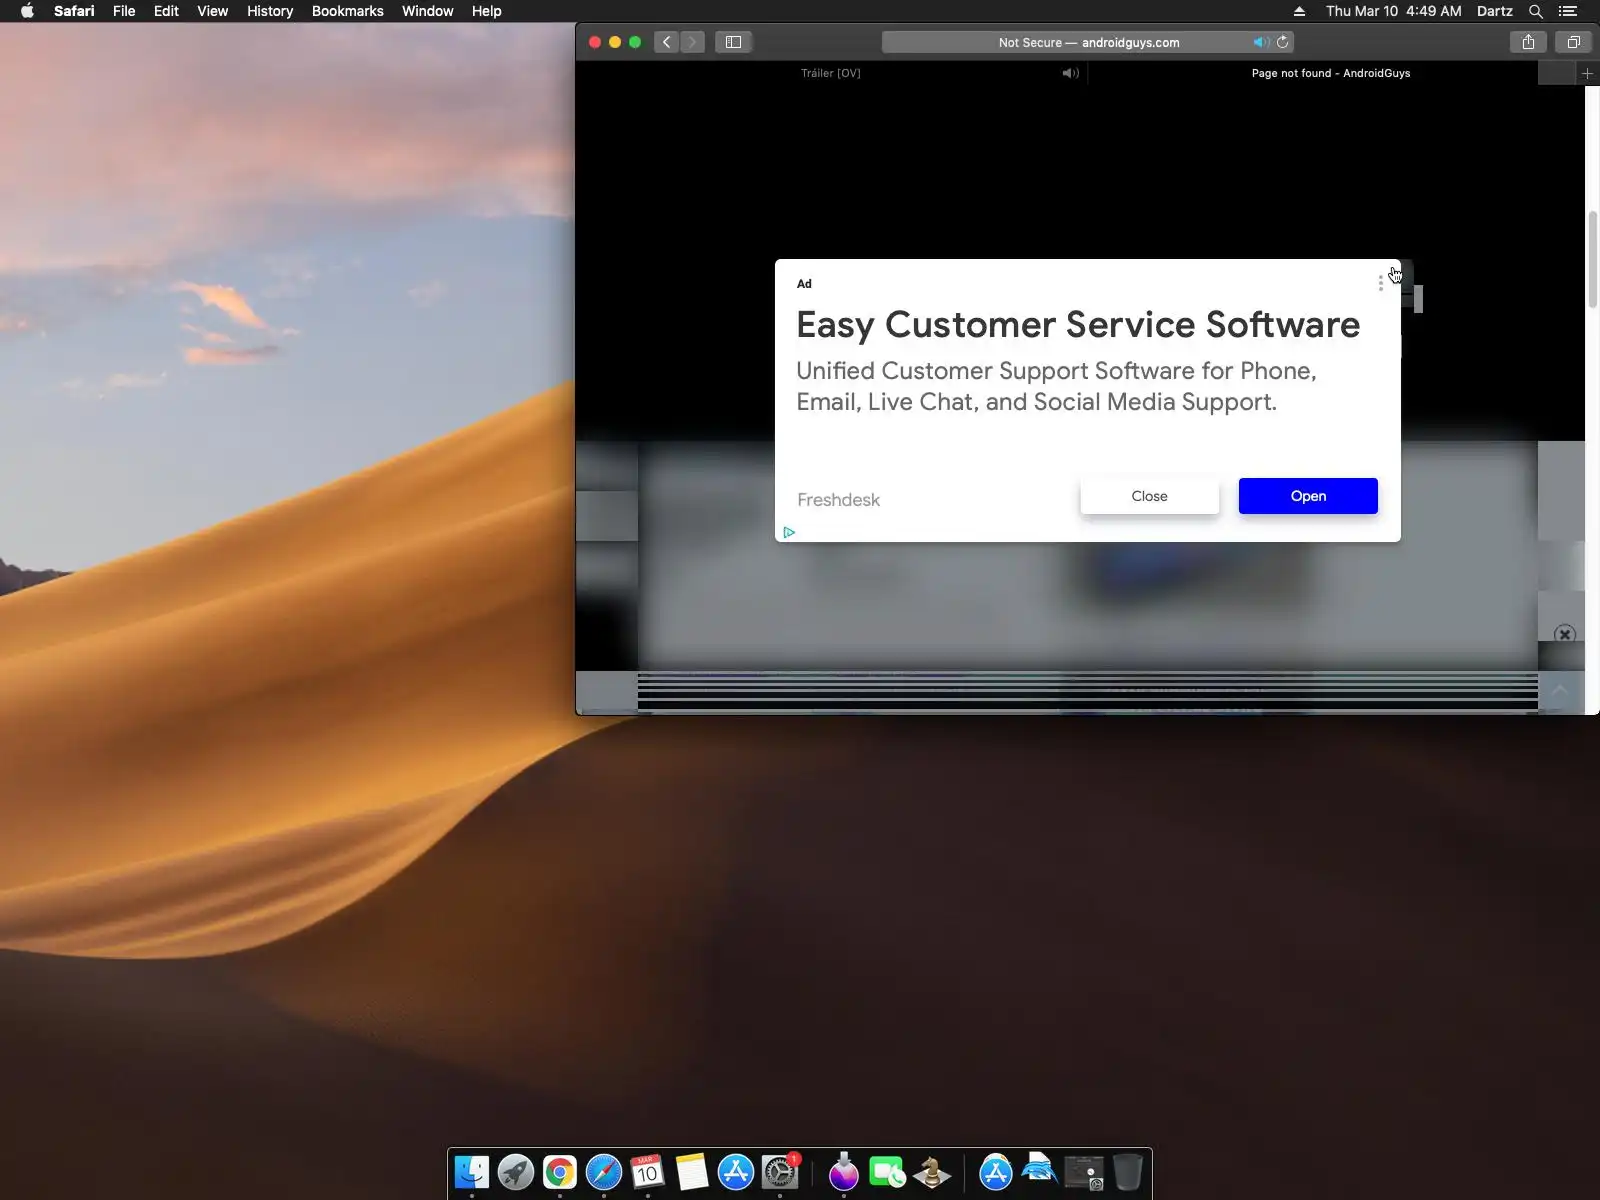Open Notification Center
1600x1200 pixels.
(1568, 11)
